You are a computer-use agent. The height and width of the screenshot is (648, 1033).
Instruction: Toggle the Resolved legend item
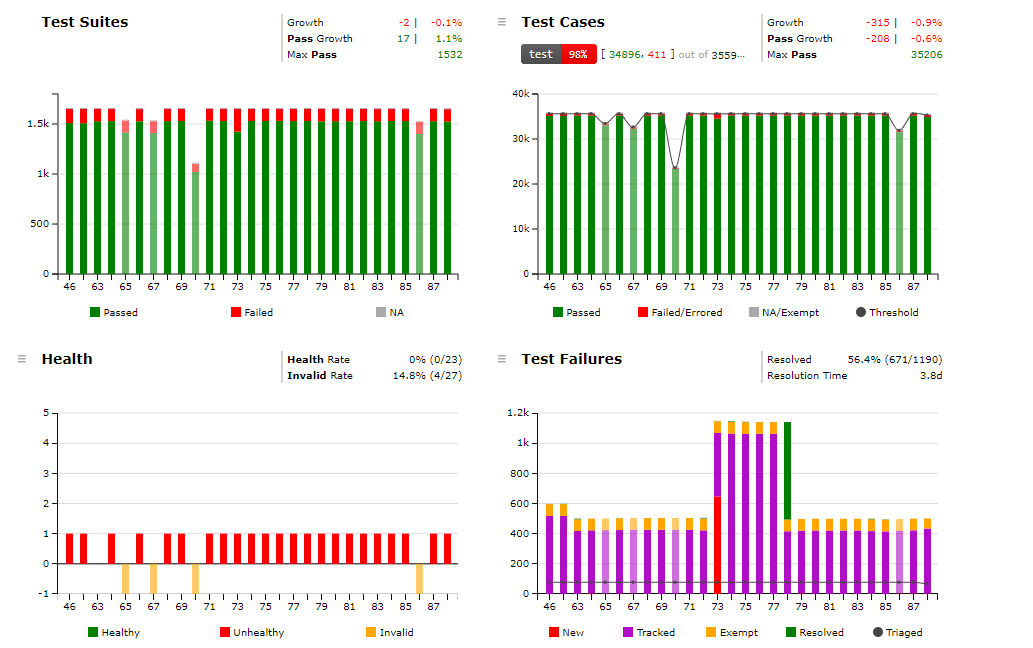[x=814, y=632]
